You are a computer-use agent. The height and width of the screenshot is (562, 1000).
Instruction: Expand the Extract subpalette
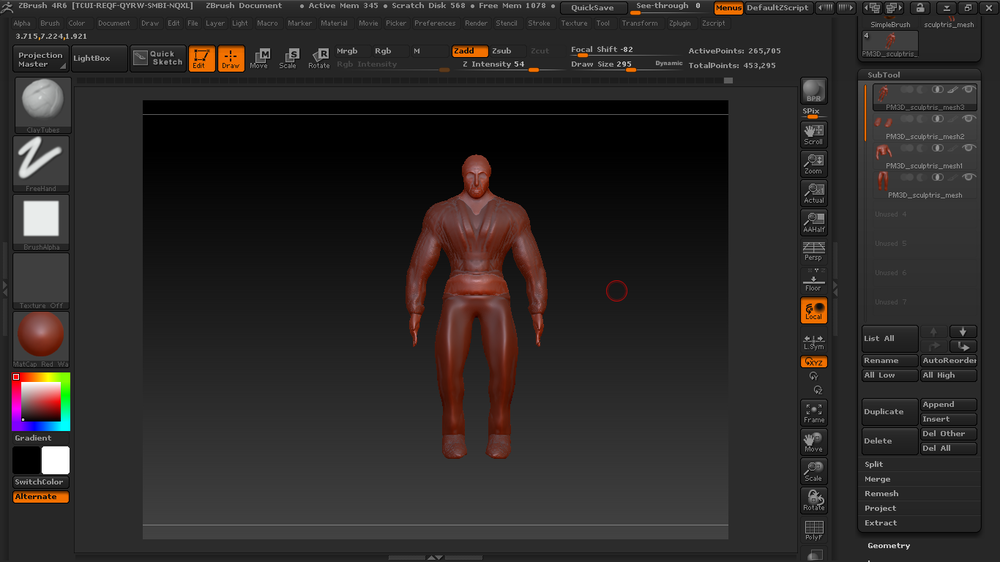click(881, 523)
